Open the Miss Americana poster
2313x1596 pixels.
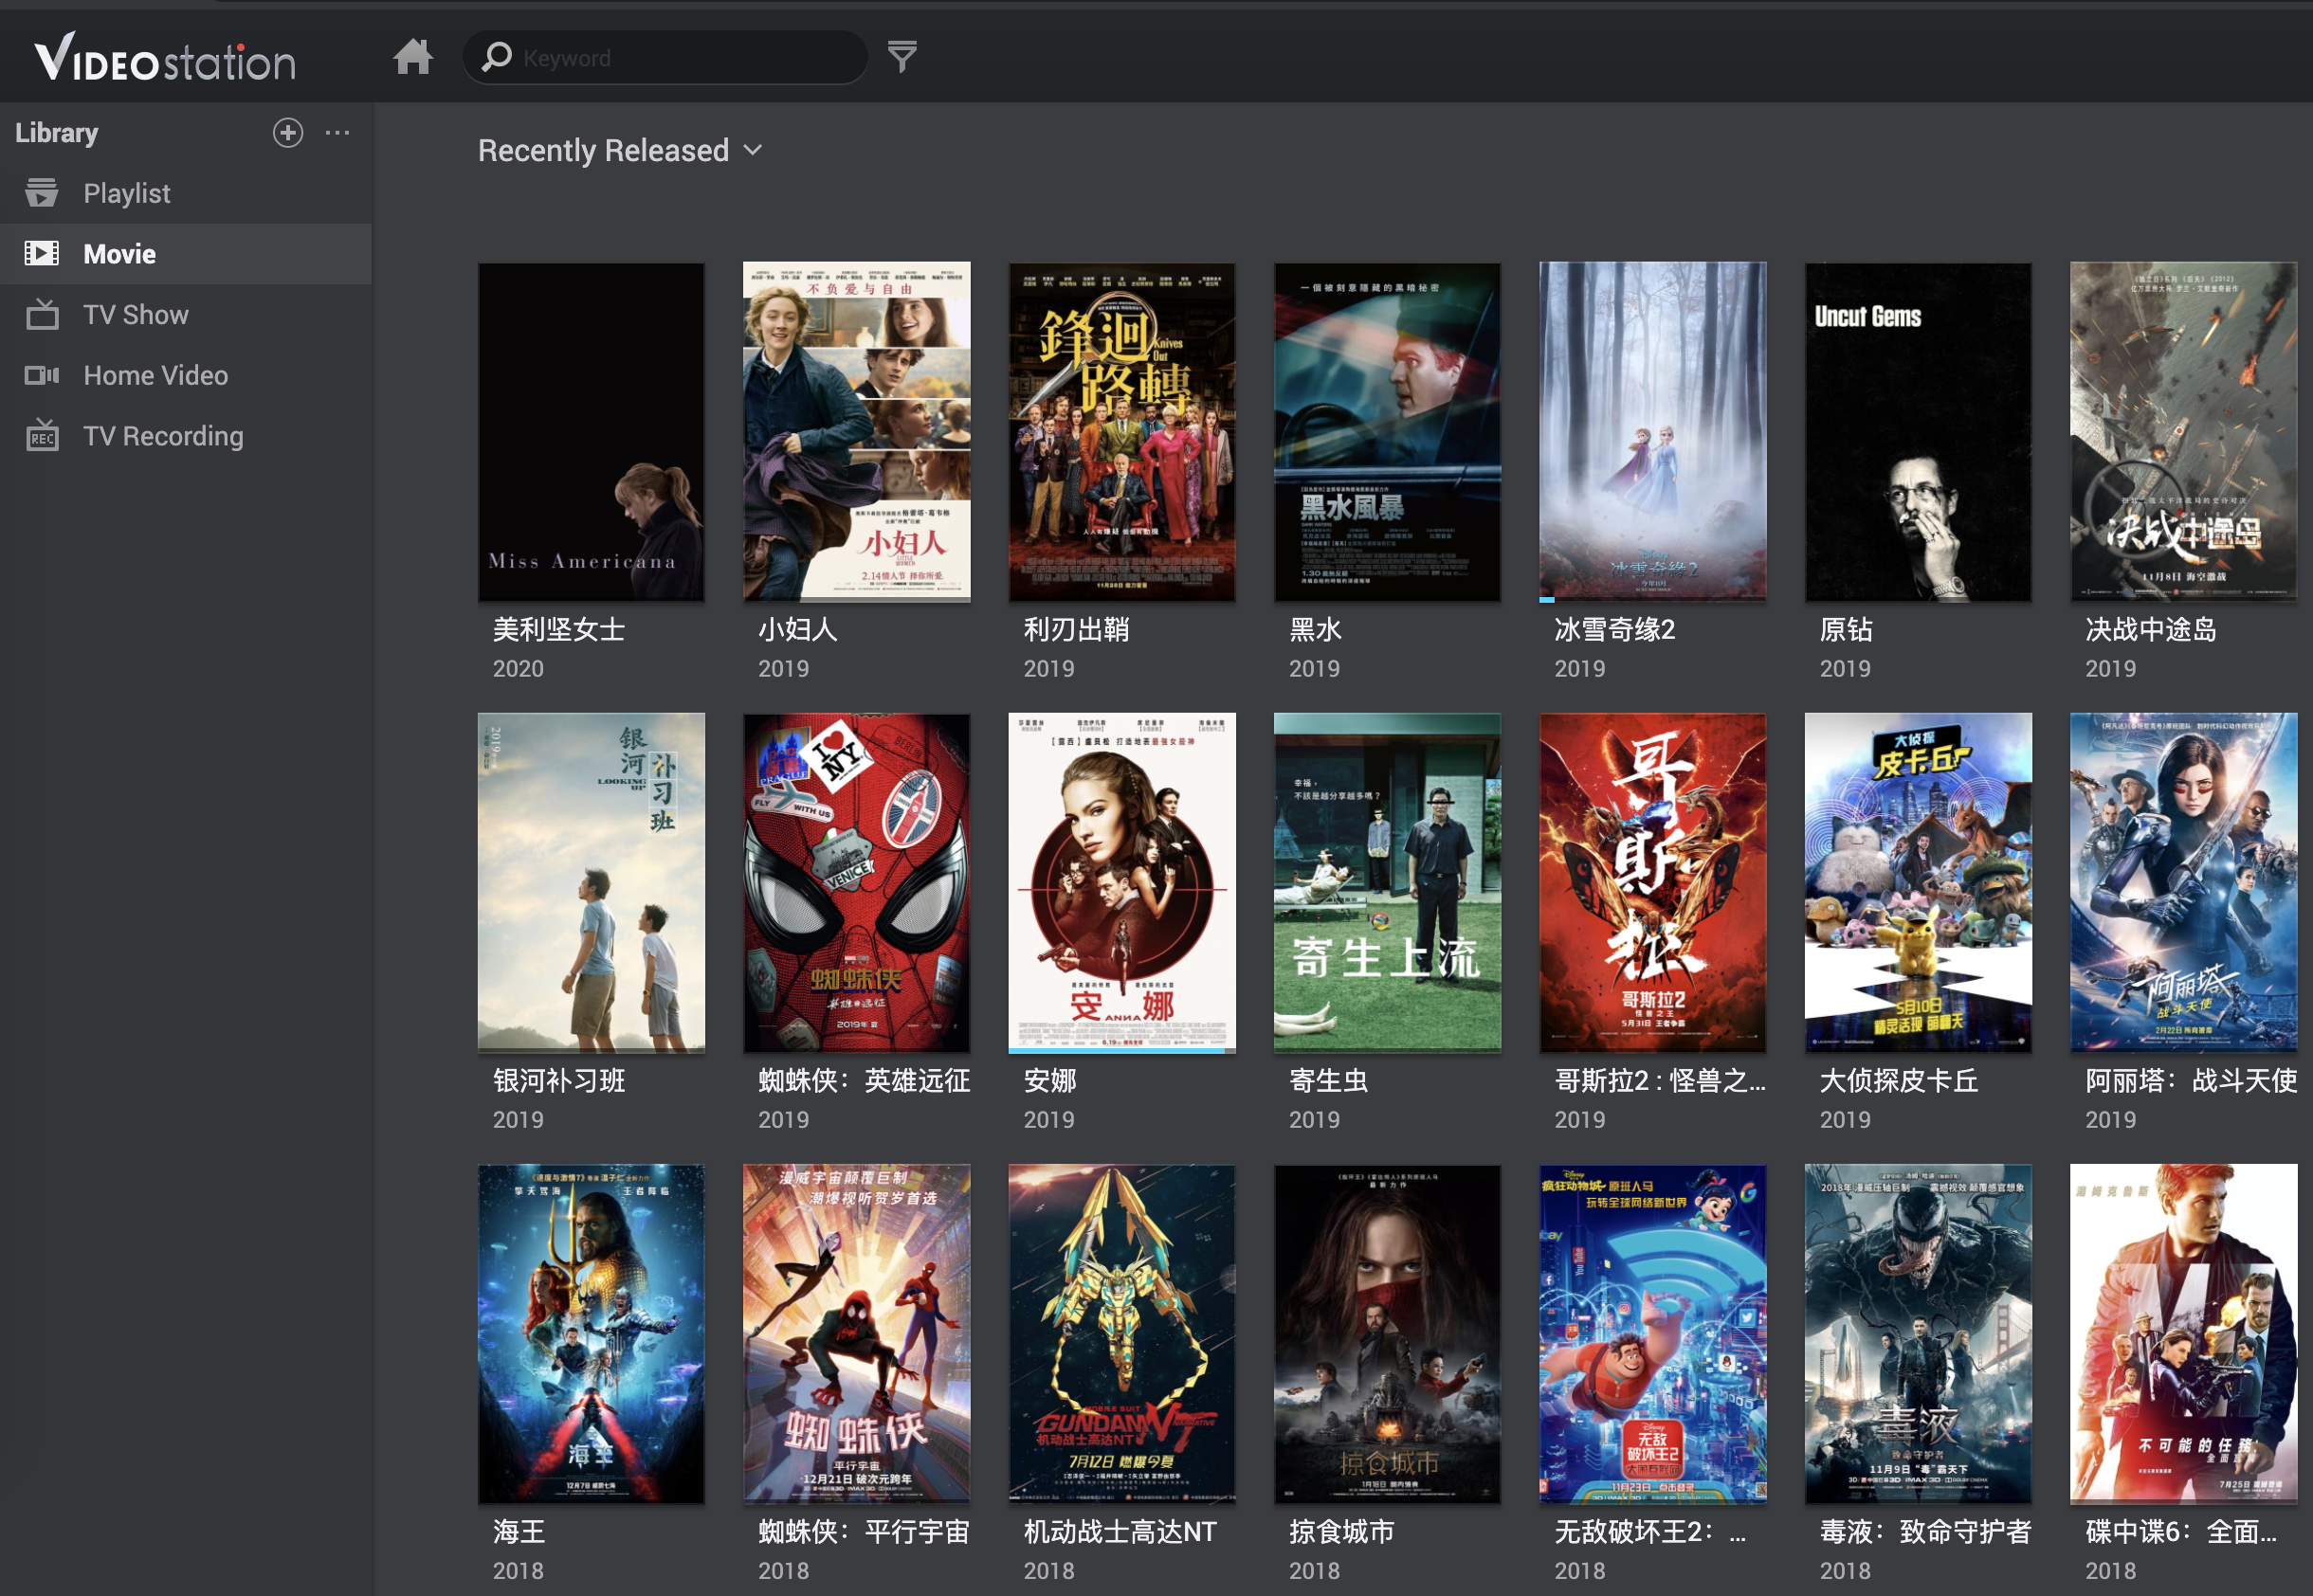tap(591, 432)
